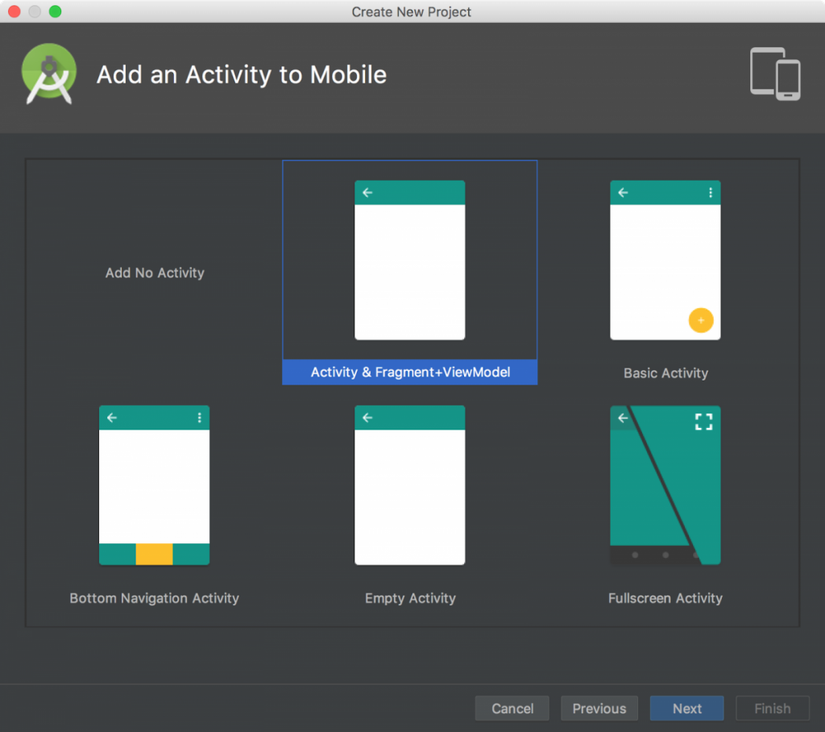The width and height of the screenshot is (825, 732).
Task: Proceed with the Next button
Action: coord(687,708)
